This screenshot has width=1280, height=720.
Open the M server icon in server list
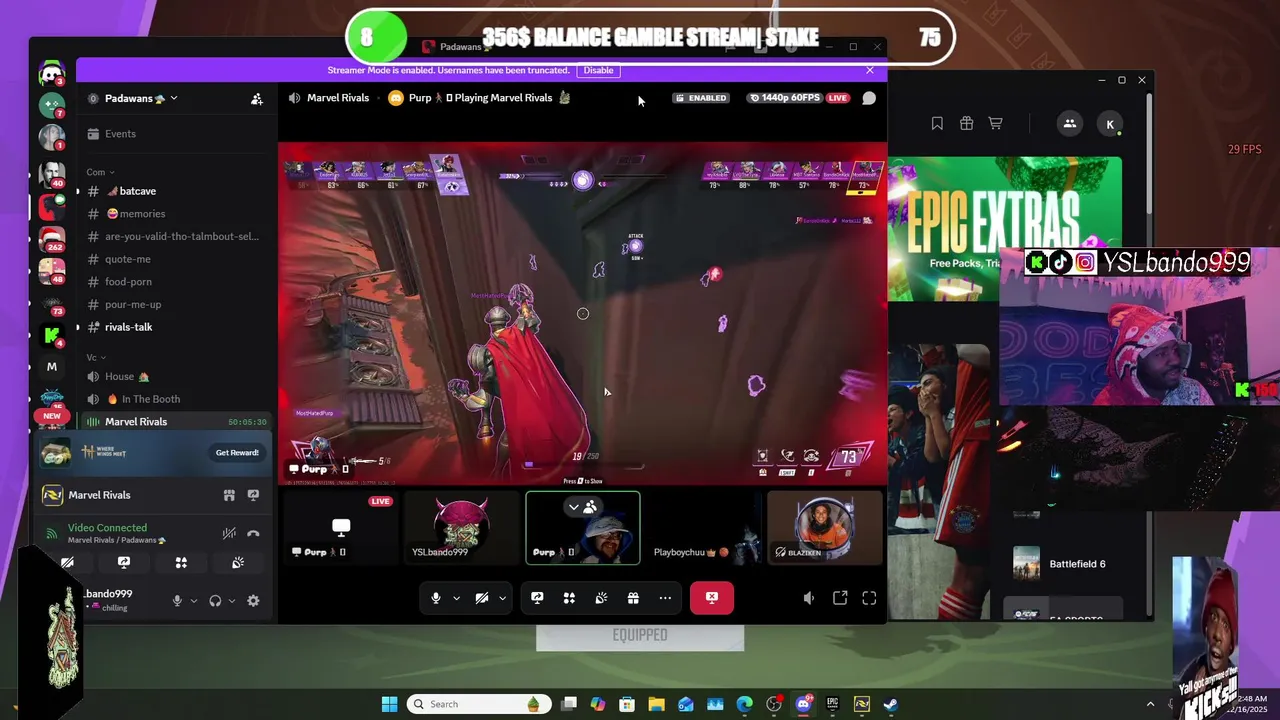[52, 367]
